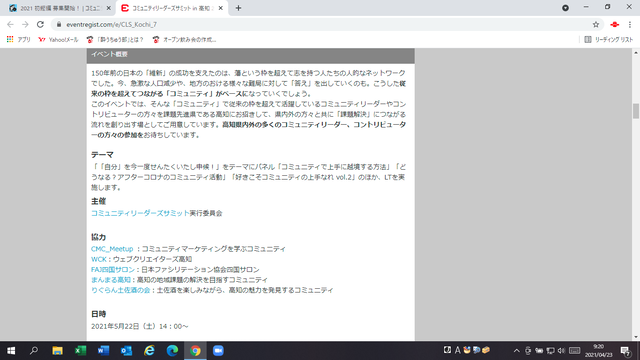Image resolution: width=640 pixels, height=360 pixels.
Task: Reload the current page
Action: tap(40, 24)
